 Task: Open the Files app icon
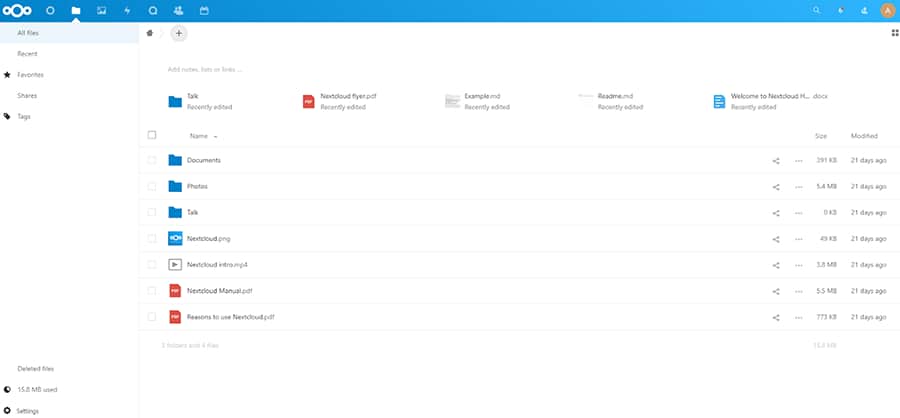point(76,10)
